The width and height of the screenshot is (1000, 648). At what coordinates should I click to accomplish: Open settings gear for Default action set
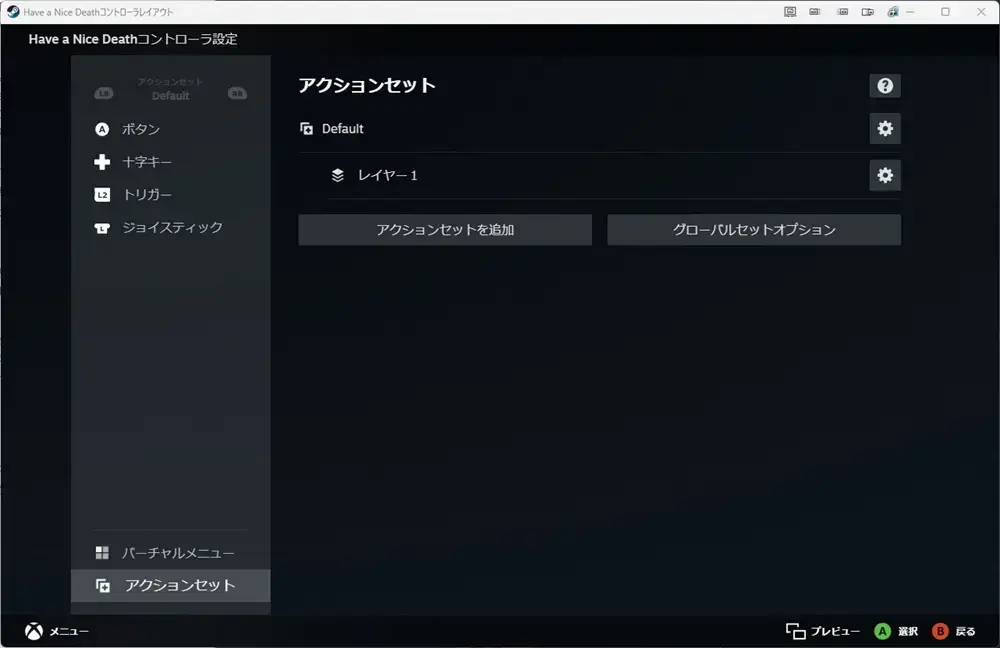click(885, 128)
